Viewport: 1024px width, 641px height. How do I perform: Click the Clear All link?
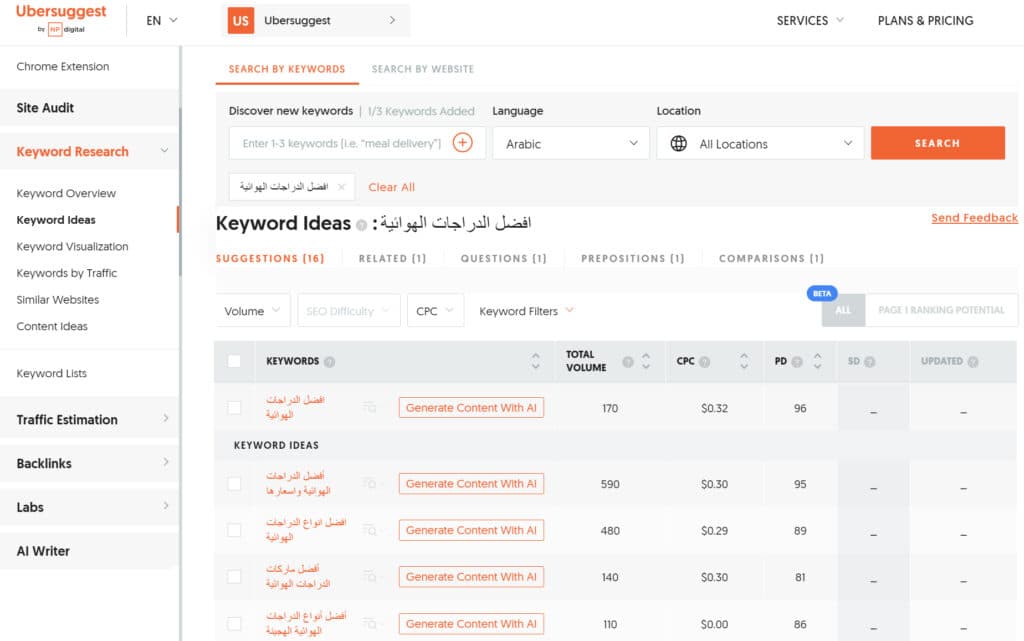click(391, 187)
